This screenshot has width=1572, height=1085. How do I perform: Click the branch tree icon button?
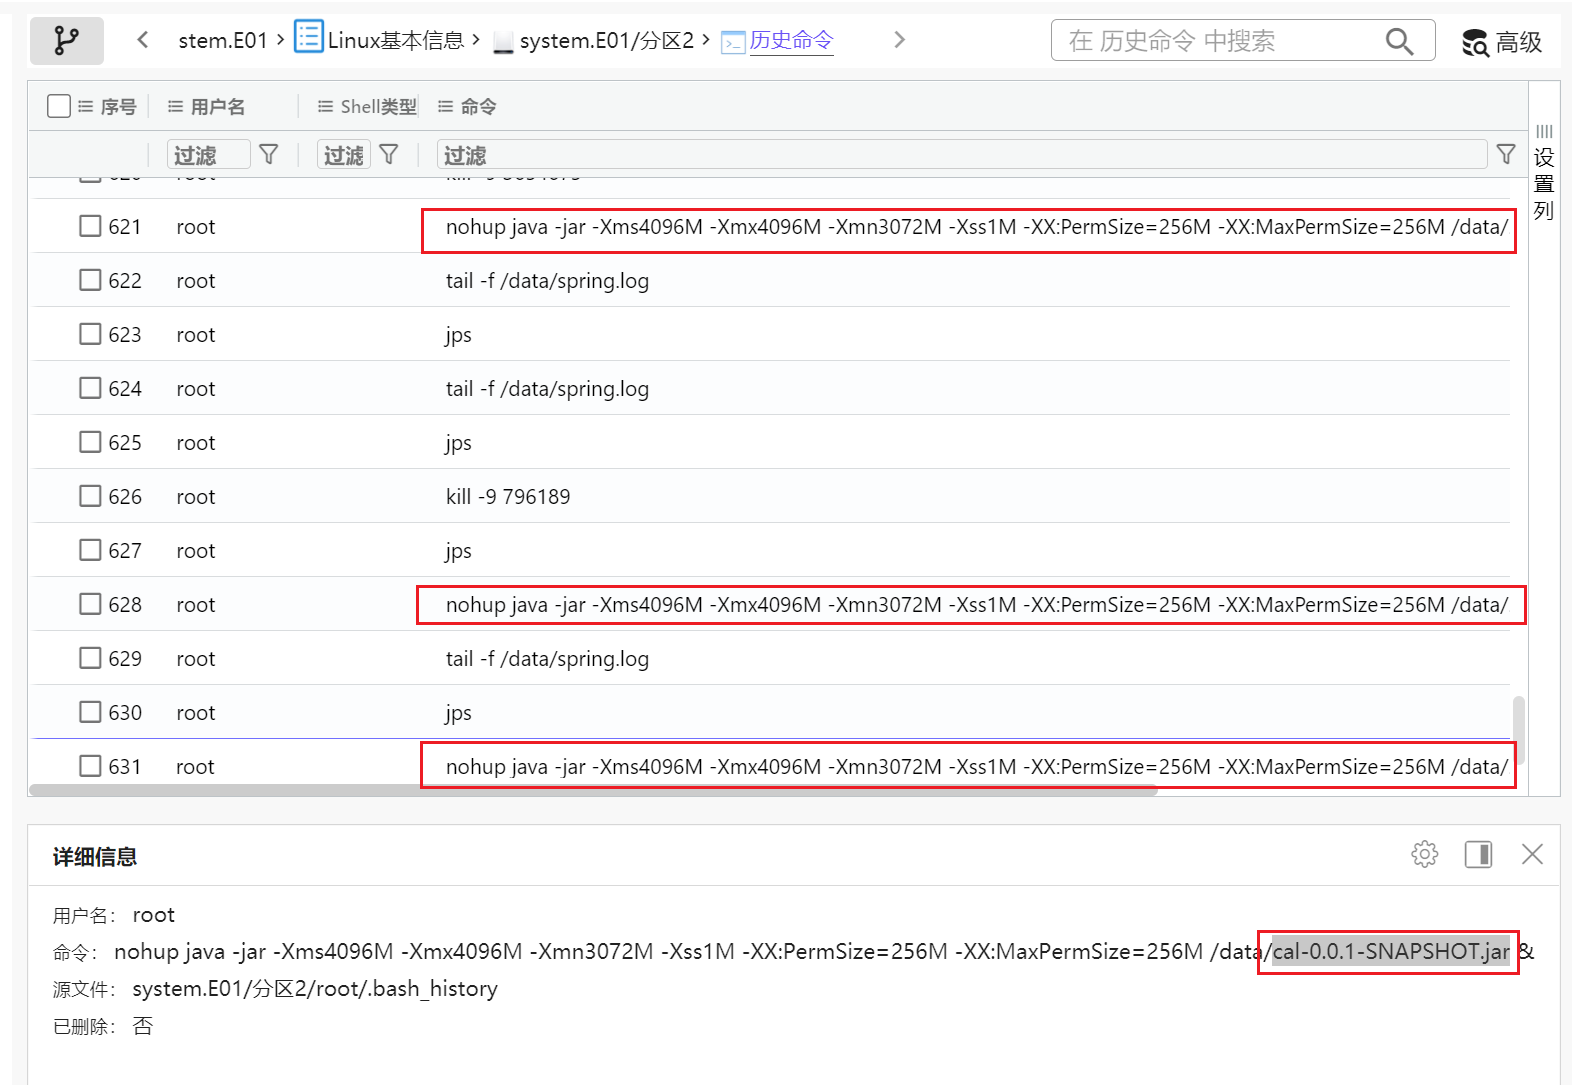[x=66, y=41]
